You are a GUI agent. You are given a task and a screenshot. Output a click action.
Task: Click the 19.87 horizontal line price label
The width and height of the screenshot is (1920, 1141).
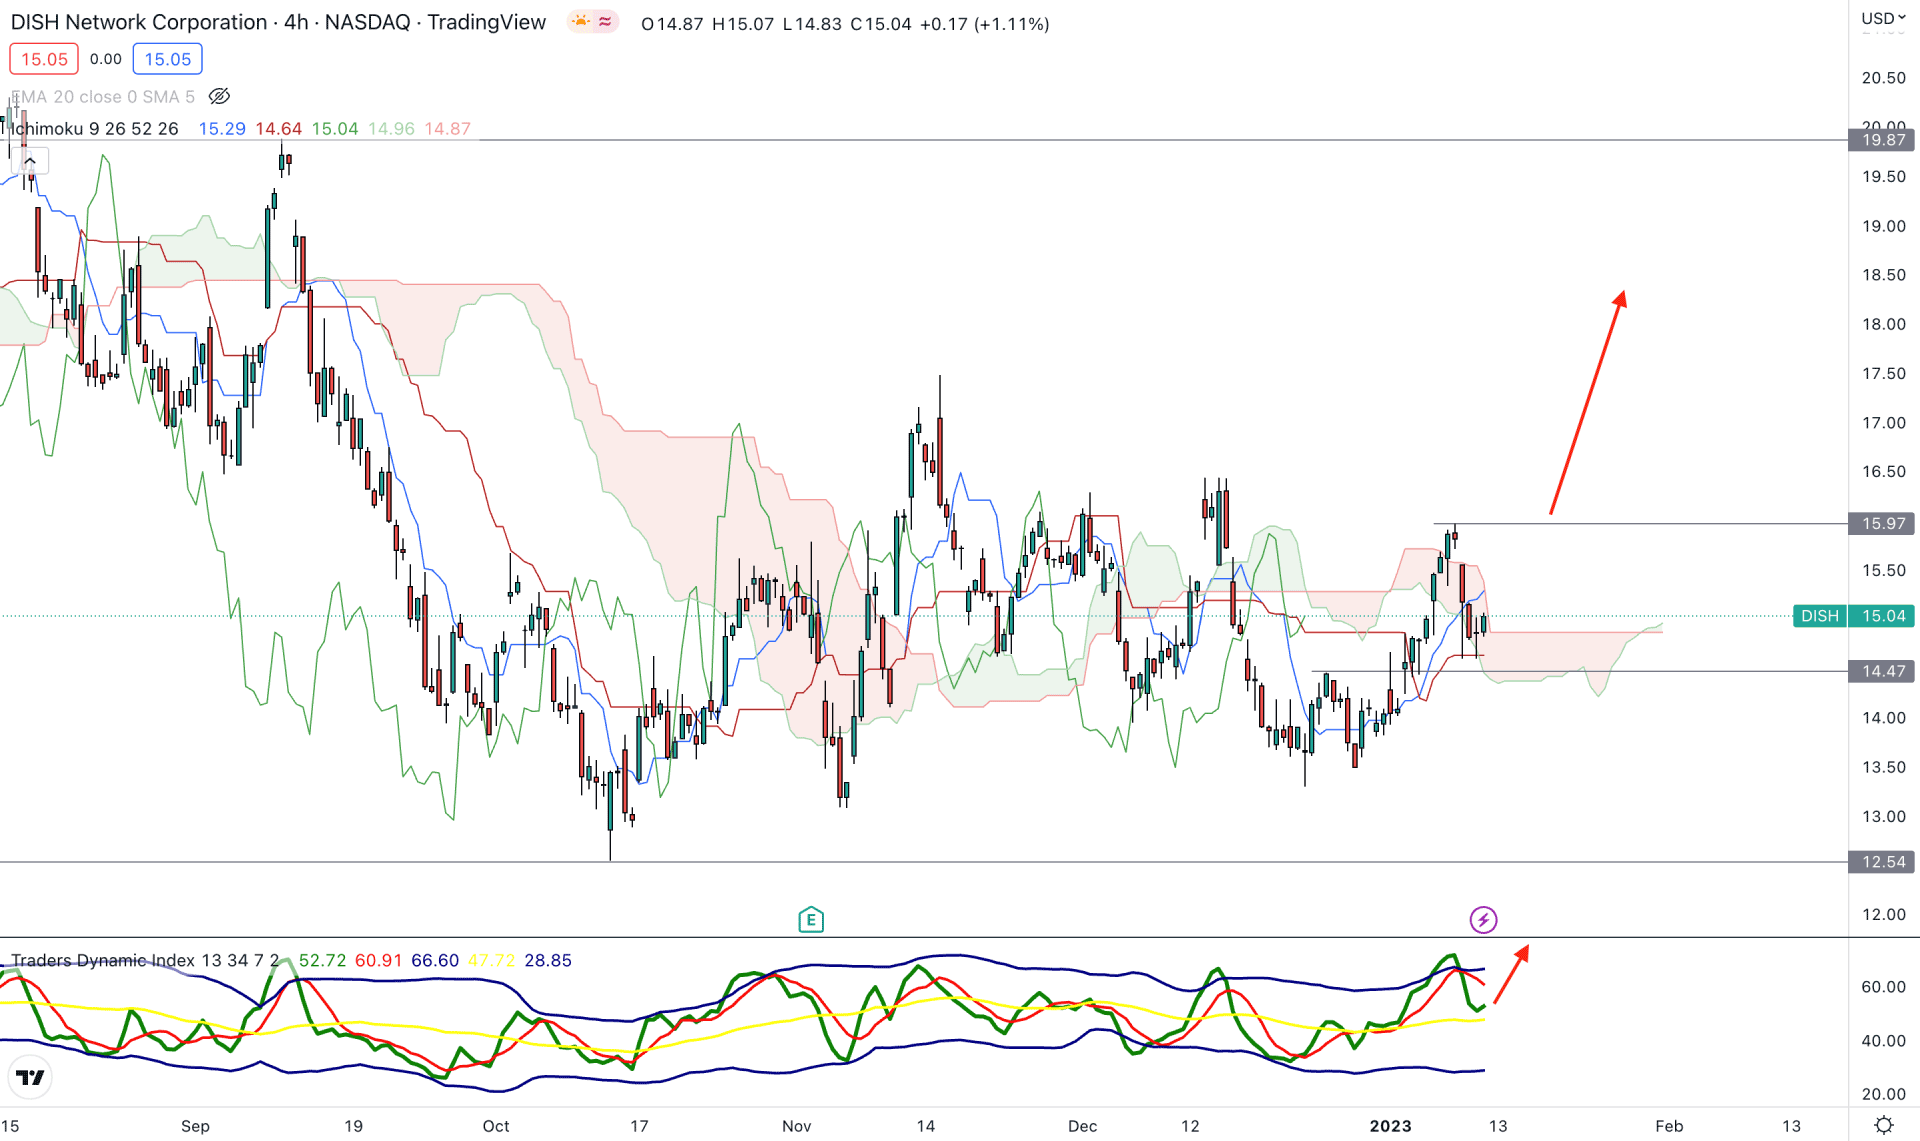tap(1882, 140)
